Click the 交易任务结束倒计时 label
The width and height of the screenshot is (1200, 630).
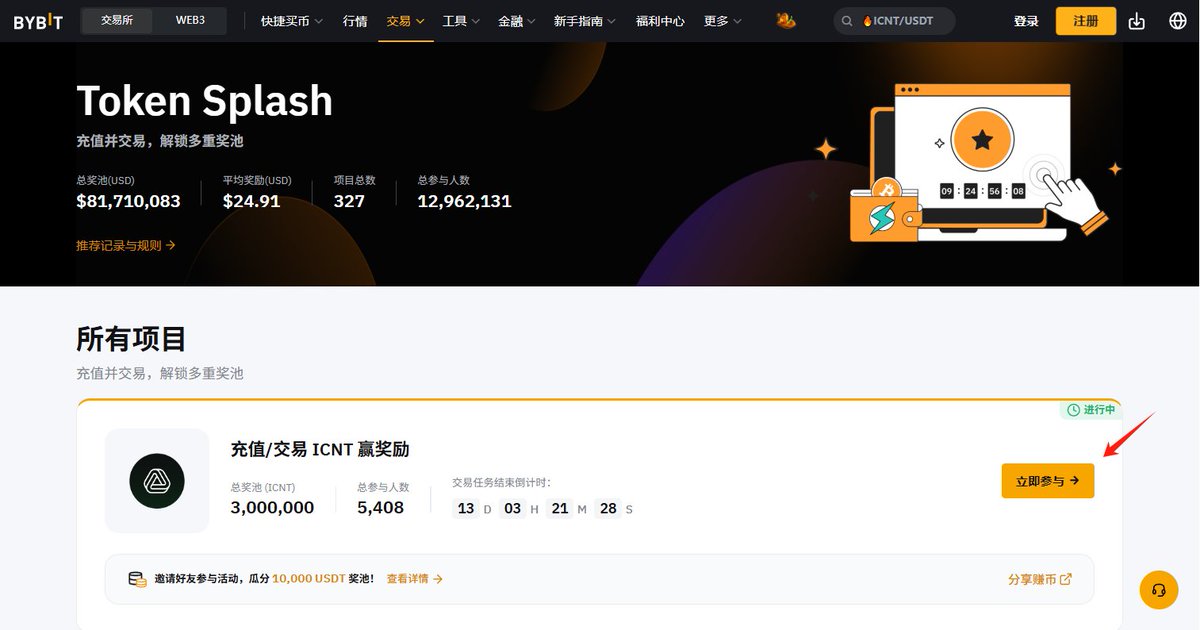[502, 482]
